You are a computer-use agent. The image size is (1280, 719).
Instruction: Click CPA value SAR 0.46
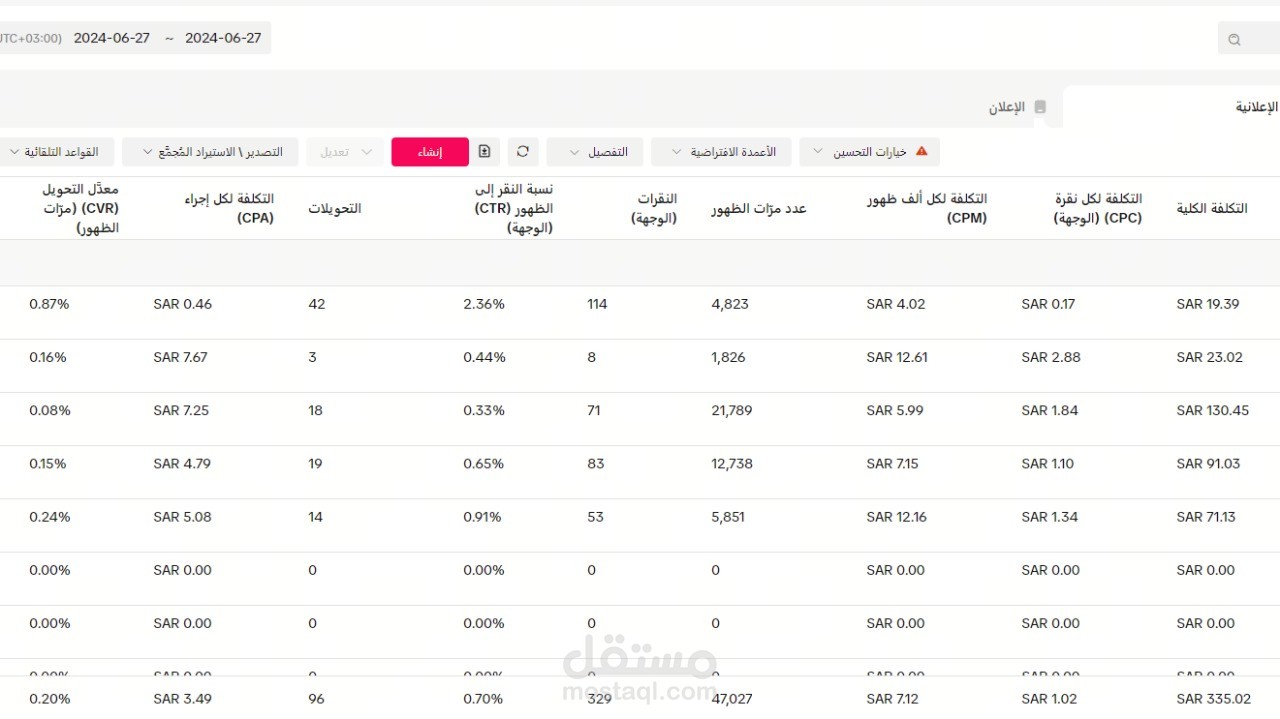click(x=183, y=304)
